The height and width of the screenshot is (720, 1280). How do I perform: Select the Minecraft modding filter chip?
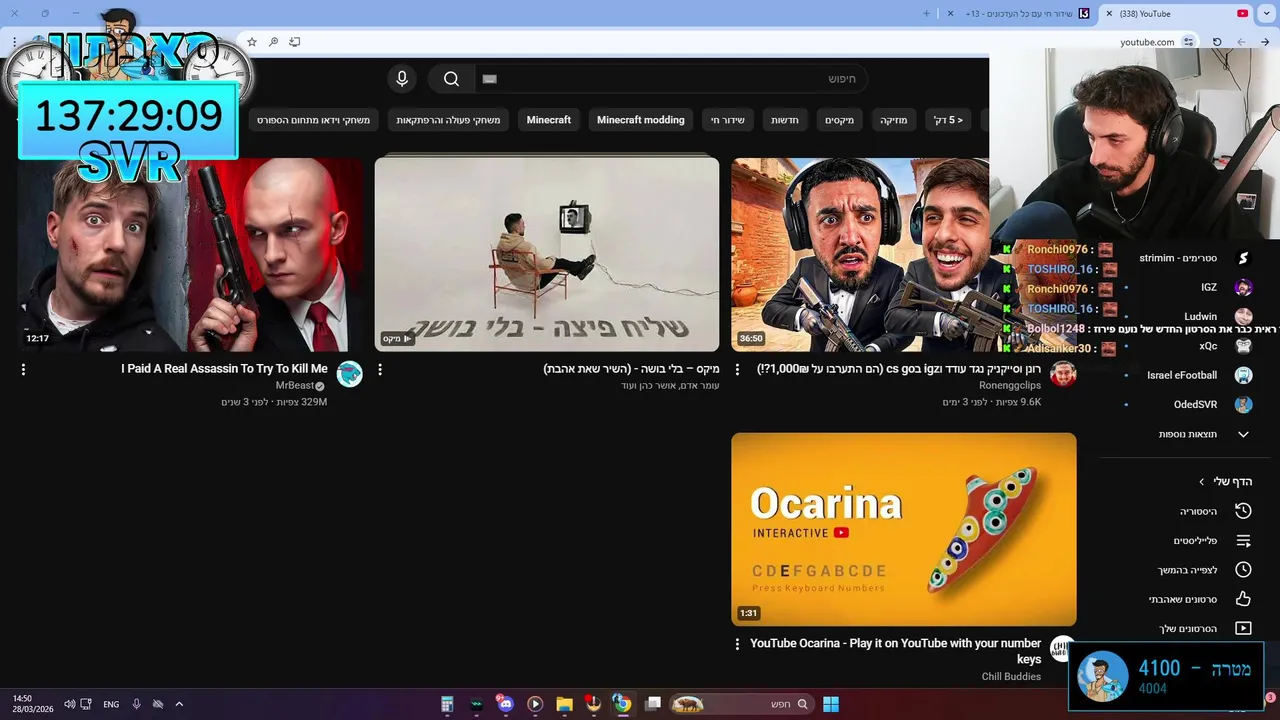[641, 120]
